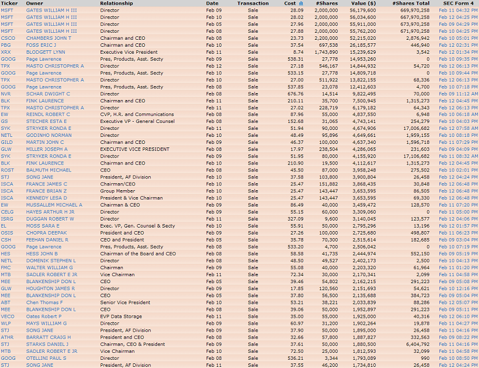View owner CHOPRA DEEPAK
Viewport: 479px width, 368px height.
point(46,233)
